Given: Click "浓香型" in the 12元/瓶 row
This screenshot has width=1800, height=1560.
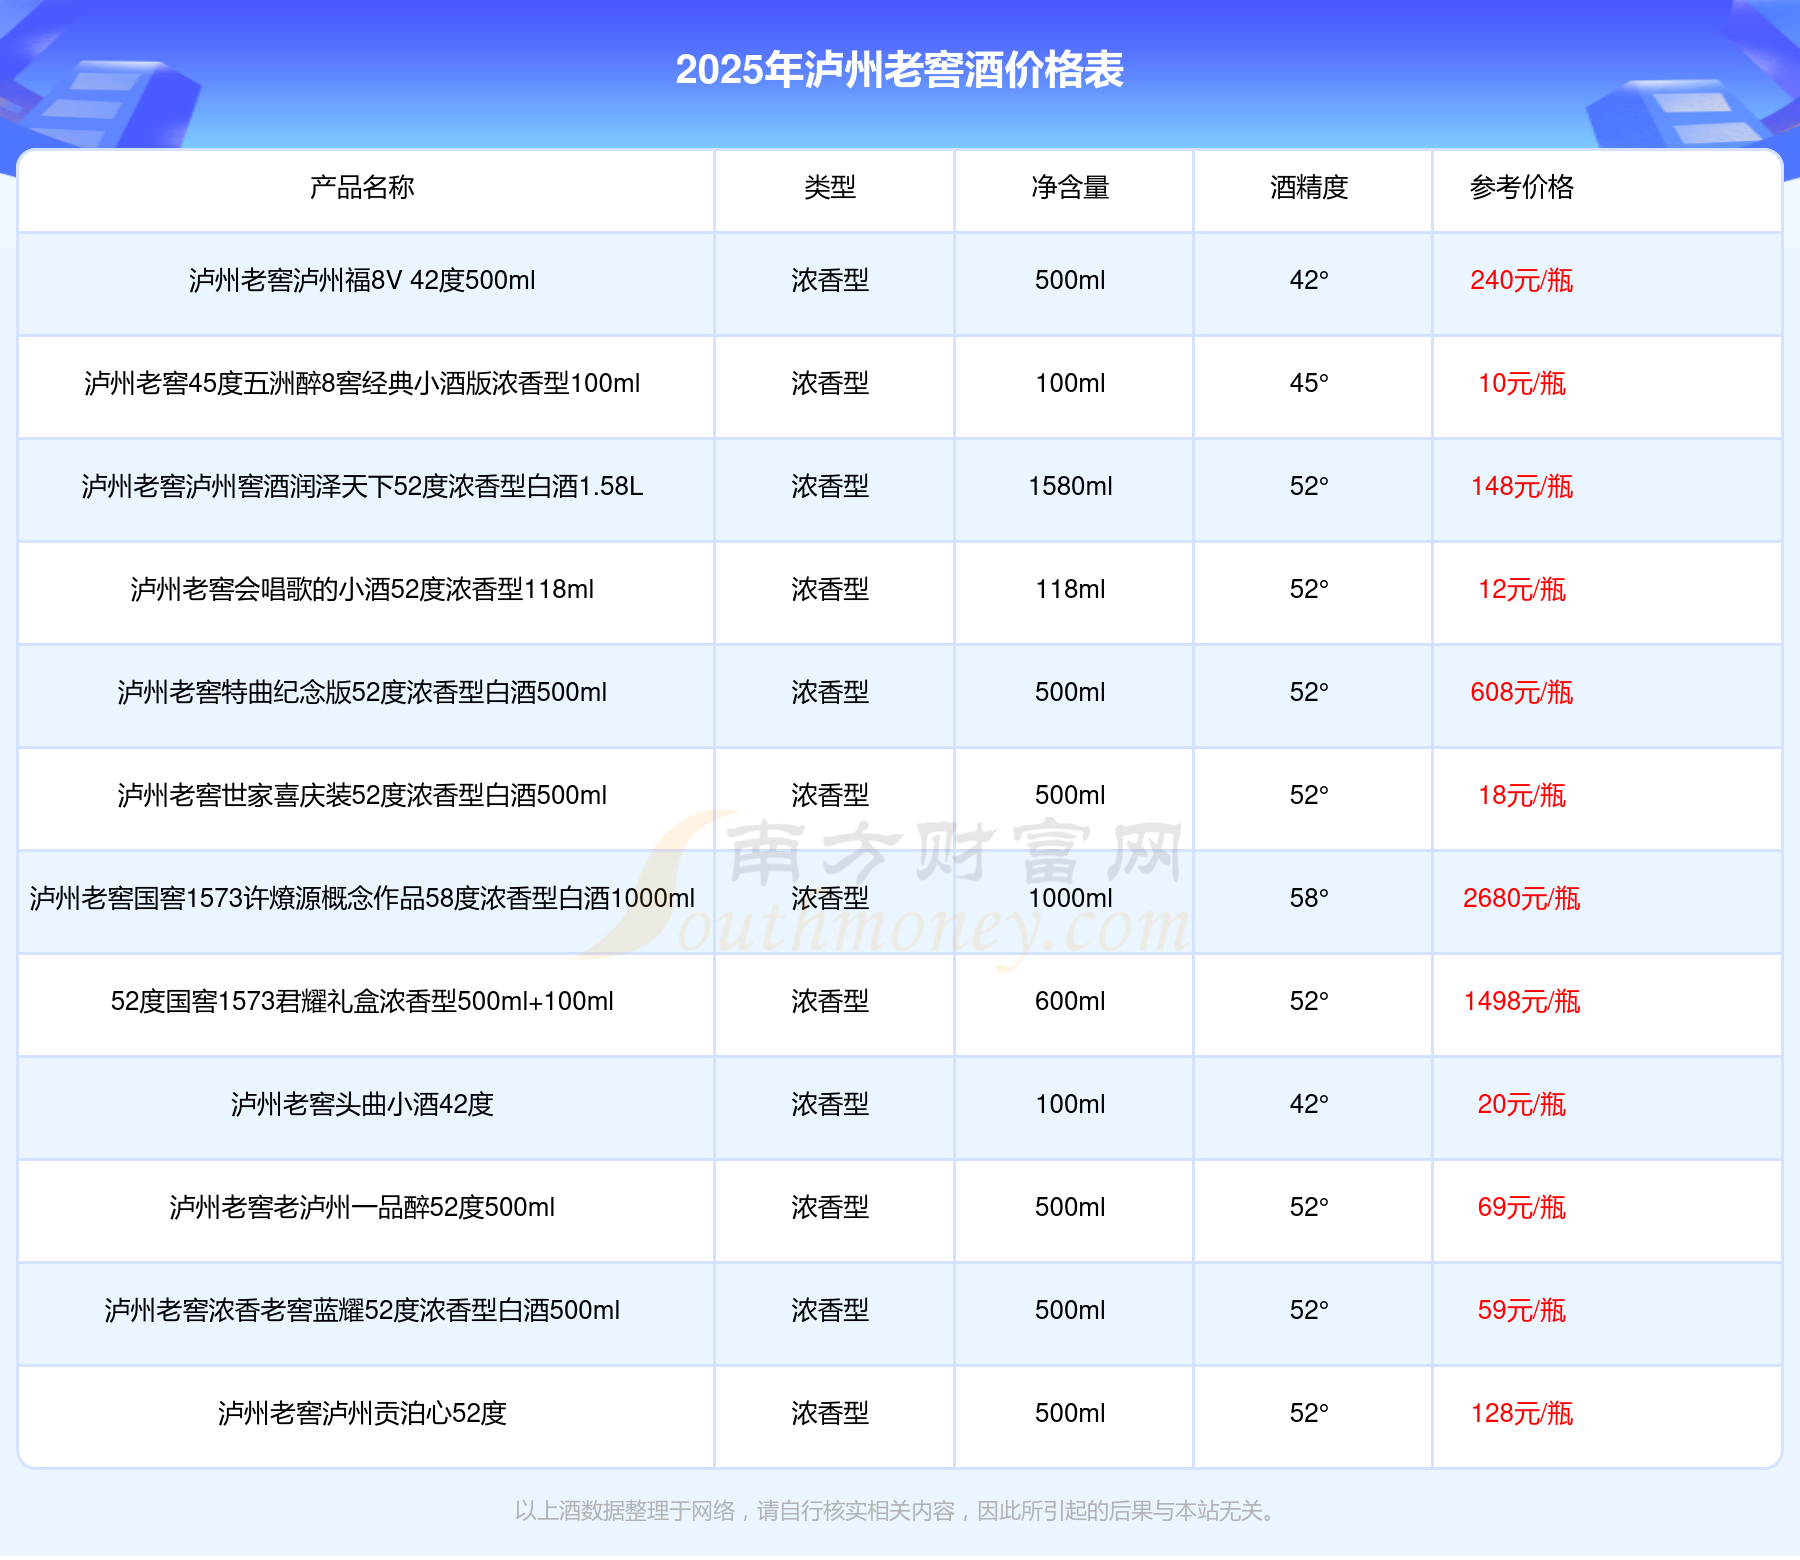Looking at the screenshot, I should [830, 589].
